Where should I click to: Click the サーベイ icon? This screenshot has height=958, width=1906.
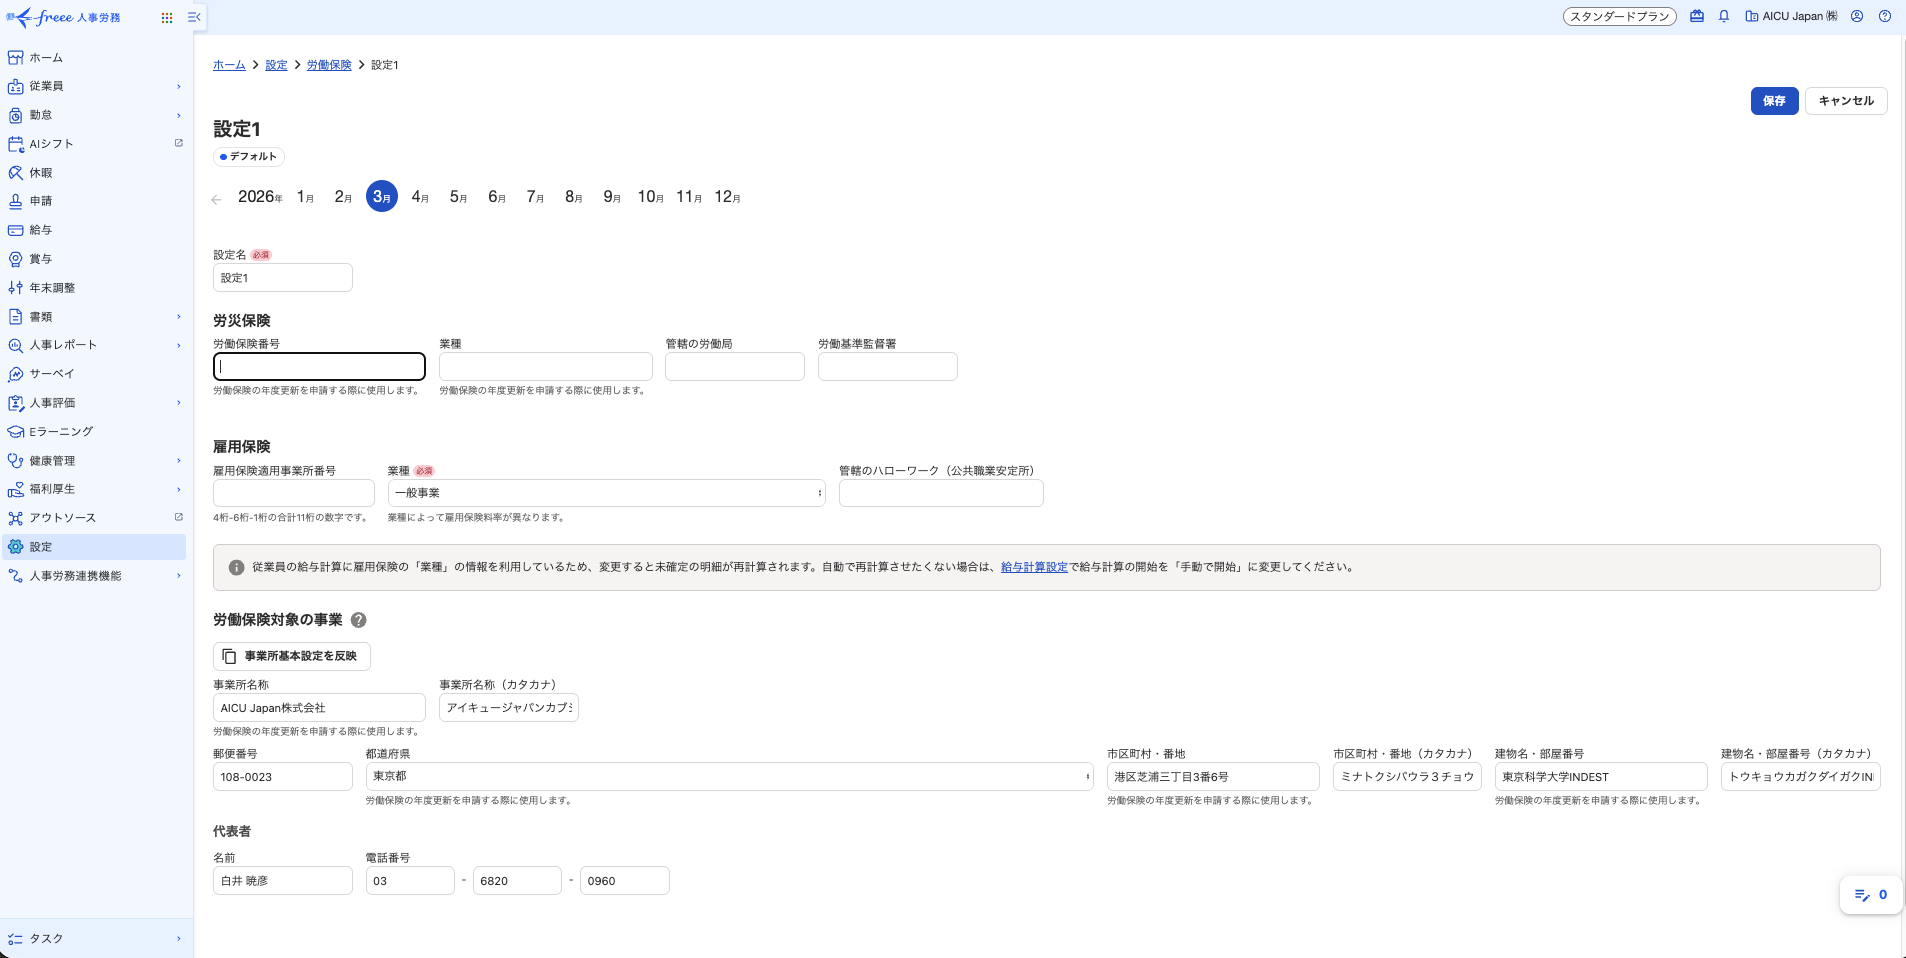(16, 374)
